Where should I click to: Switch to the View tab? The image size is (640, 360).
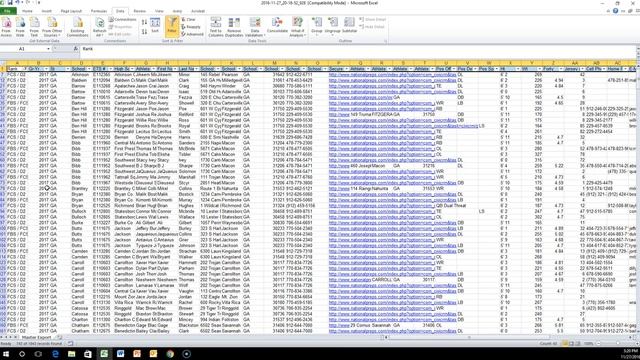click(159, 11)
